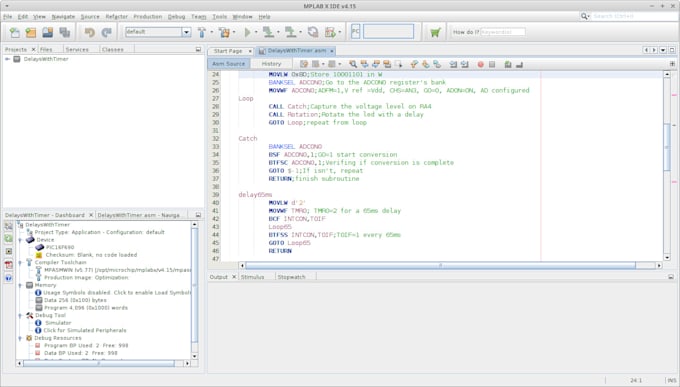Screen dimensions: 680x387
Task: Undo the last edit via toolbar
Action: [89, 32]
